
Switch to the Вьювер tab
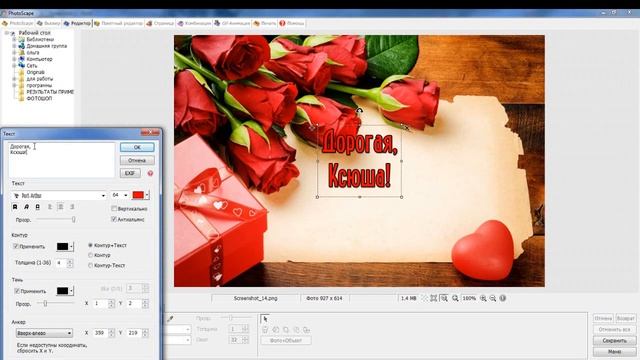tap(49, 23)
